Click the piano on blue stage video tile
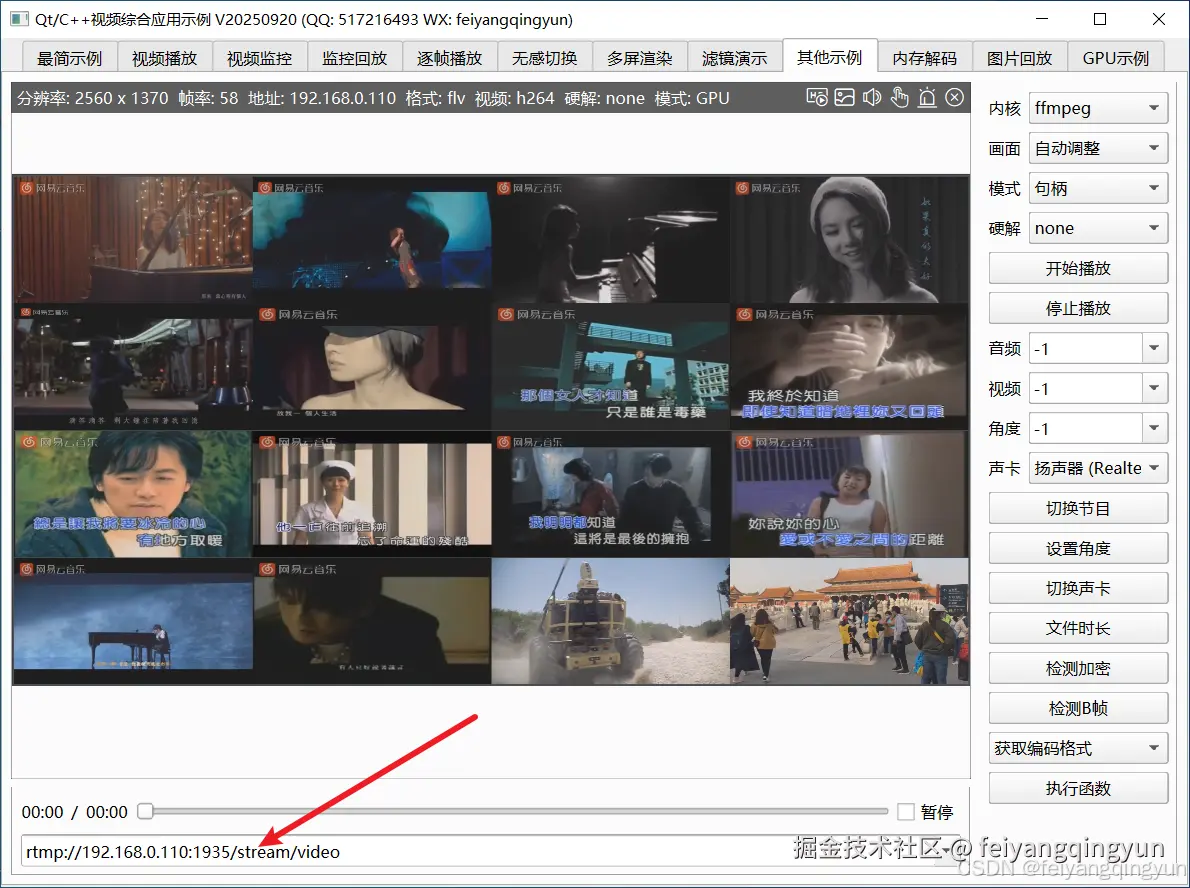The height and width of the screenshot is (888, 1190). 134,621
